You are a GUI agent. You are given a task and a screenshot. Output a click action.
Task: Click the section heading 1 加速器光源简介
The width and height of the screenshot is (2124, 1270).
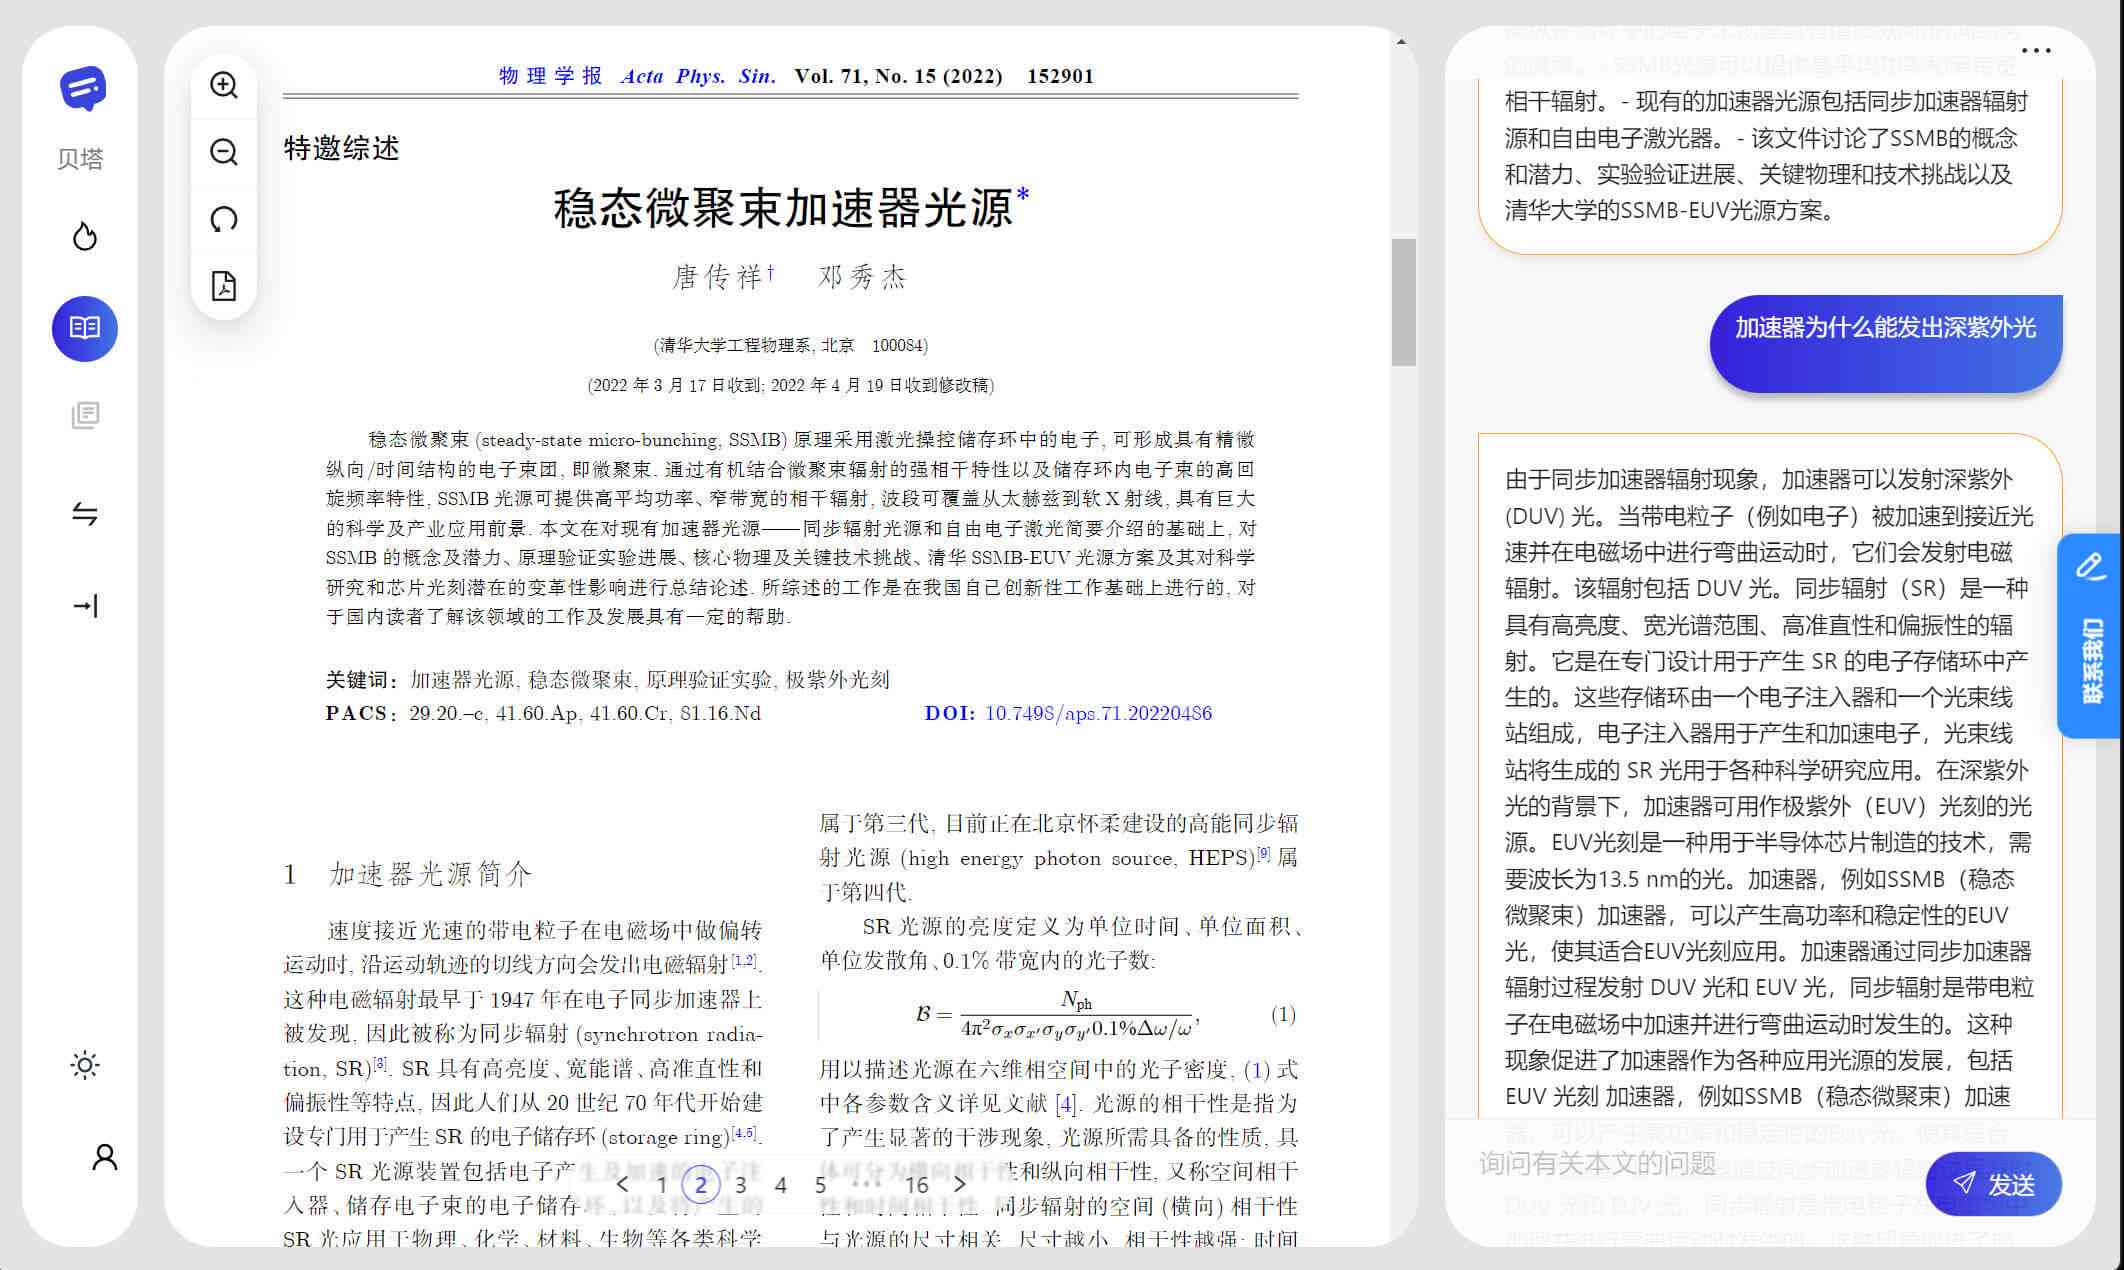click(407, 874)
